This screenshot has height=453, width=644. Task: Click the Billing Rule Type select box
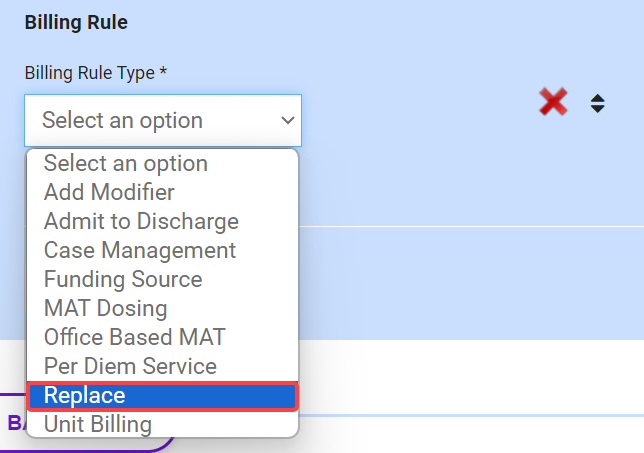click(162, 120)
